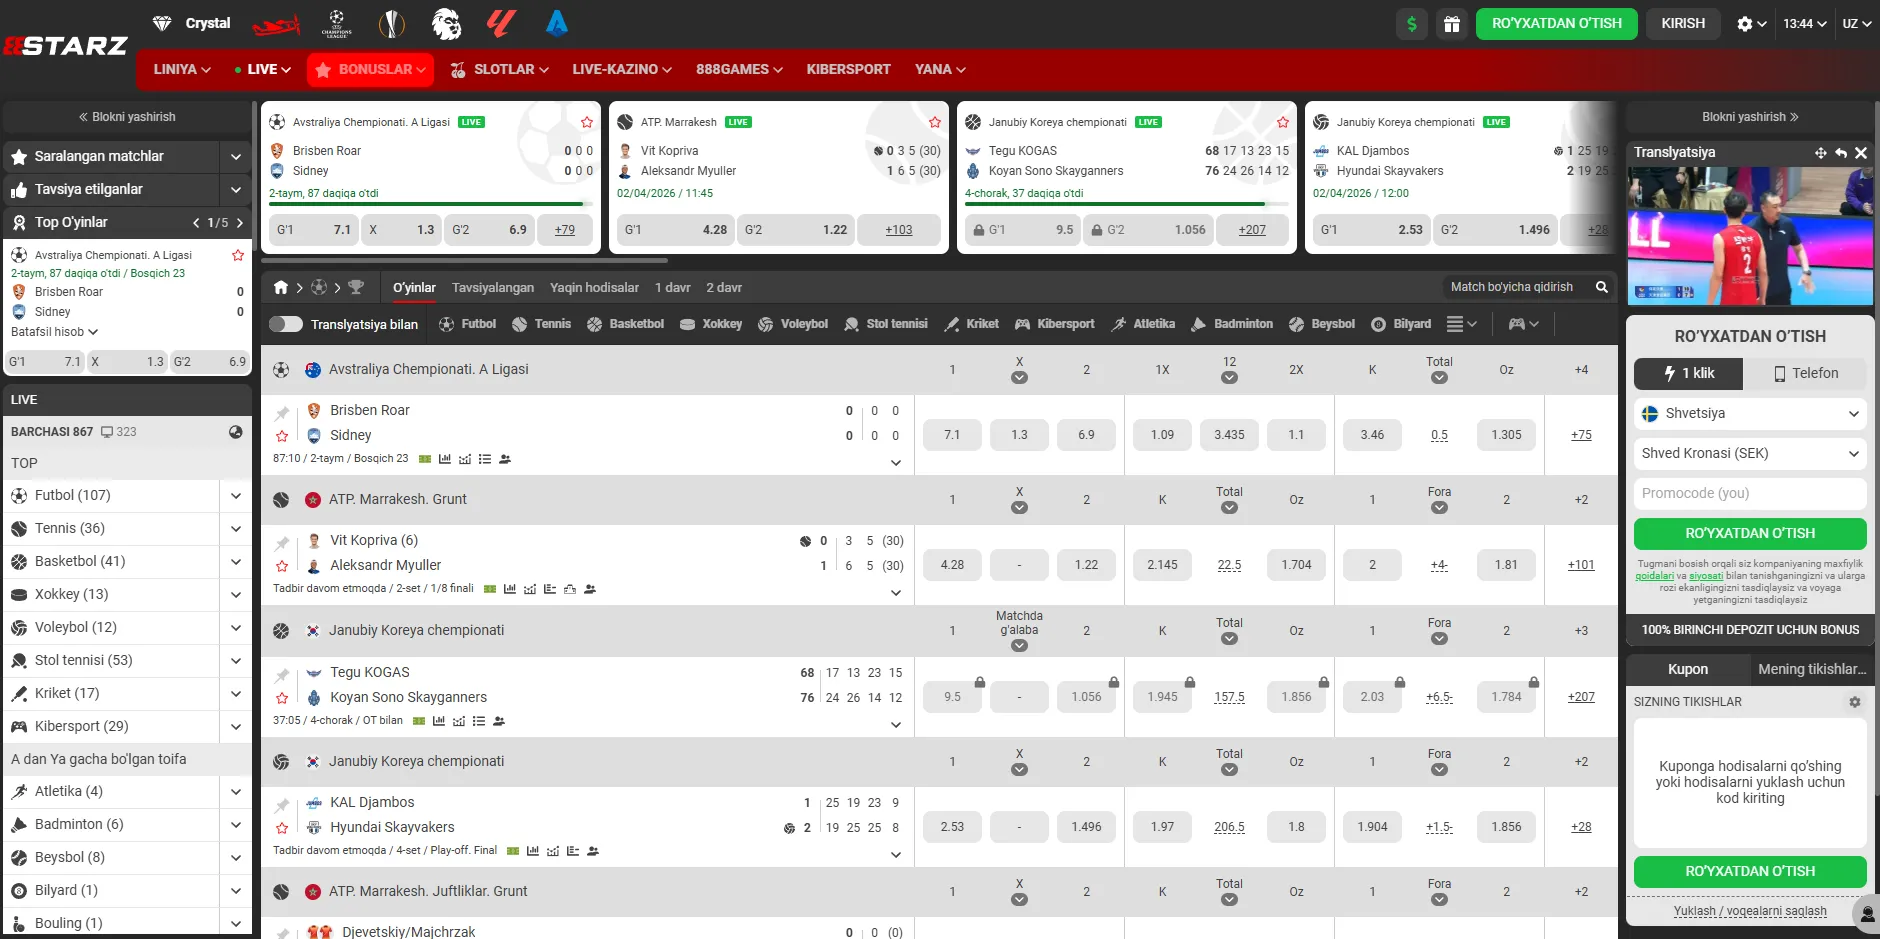Select the Bilyard sport filter
The width and height of the screenshot is (1880, 939).
pos(1401,324)
